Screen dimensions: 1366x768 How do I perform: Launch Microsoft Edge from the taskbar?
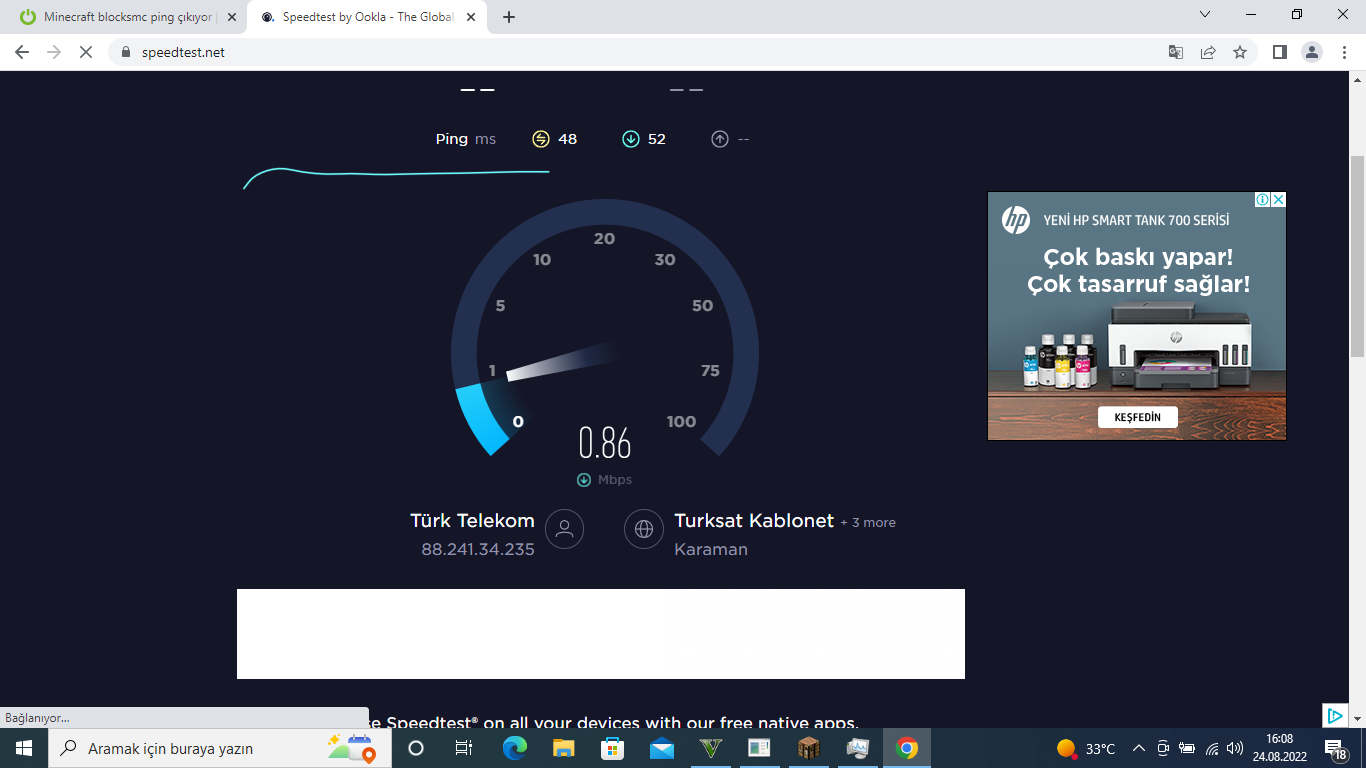pyautogui.click(x=515, y=748)
